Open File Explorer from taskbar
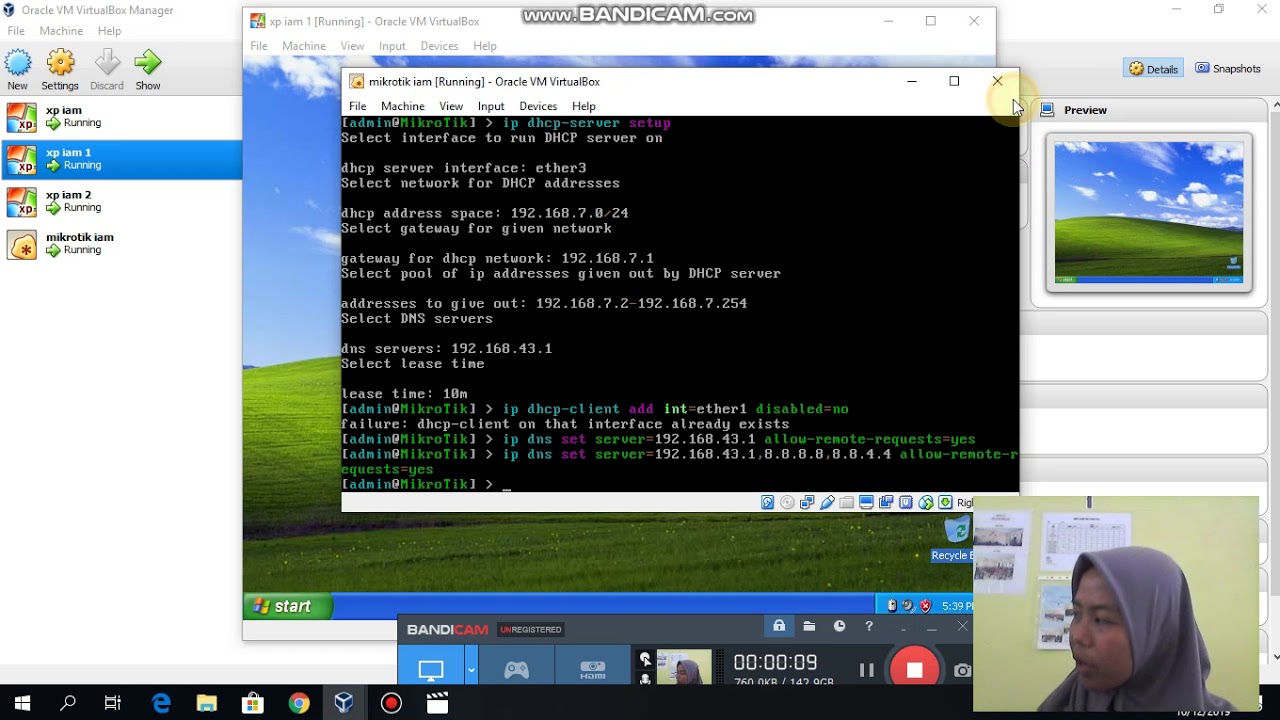This screenshot has width=1280, height=720. 207,703
